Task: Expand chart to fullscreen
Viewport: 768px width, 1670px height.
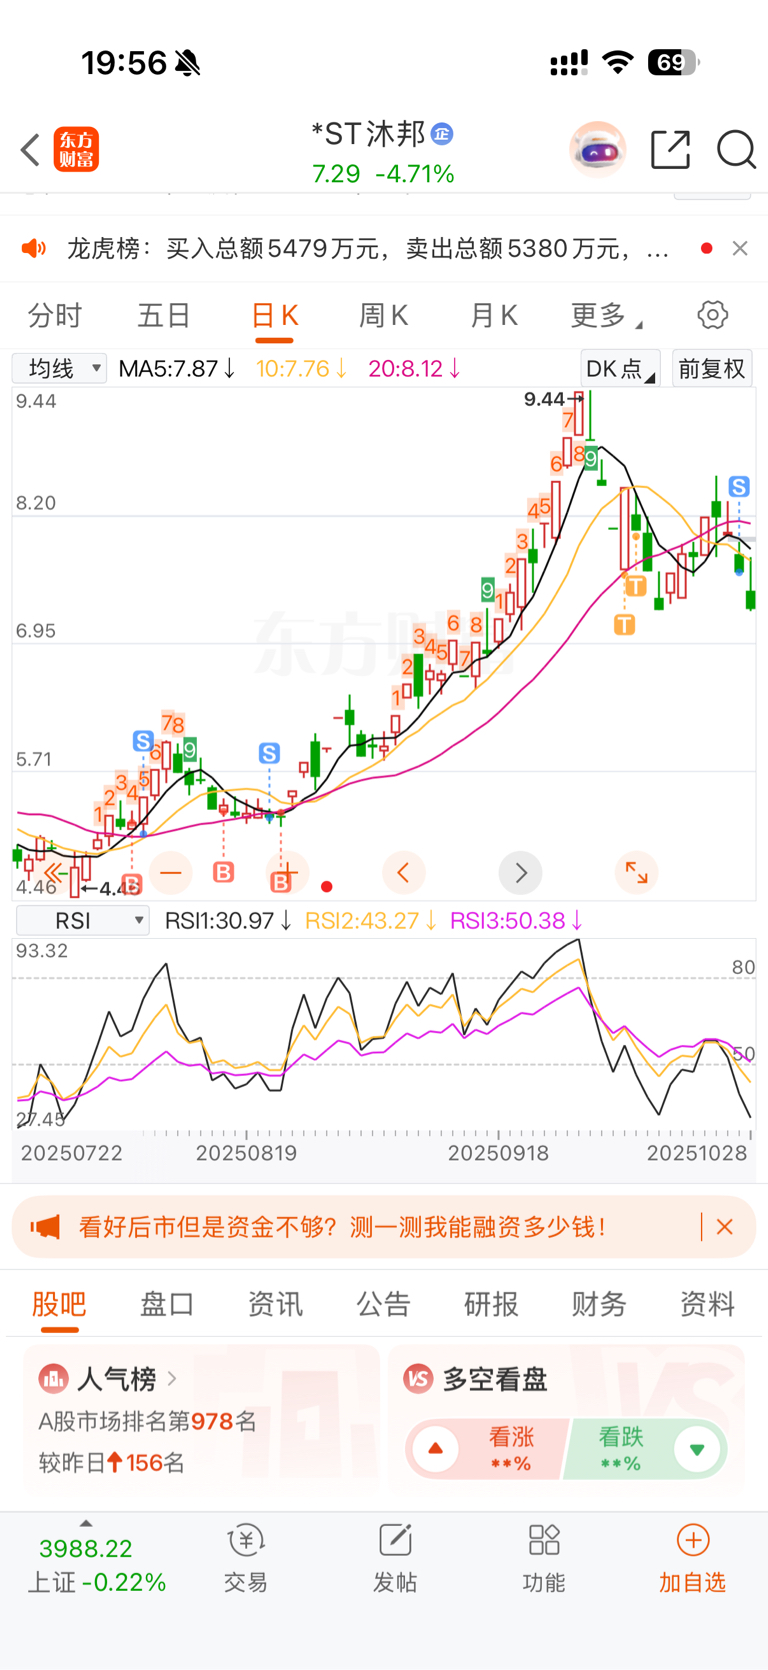Action: (636, 873)
